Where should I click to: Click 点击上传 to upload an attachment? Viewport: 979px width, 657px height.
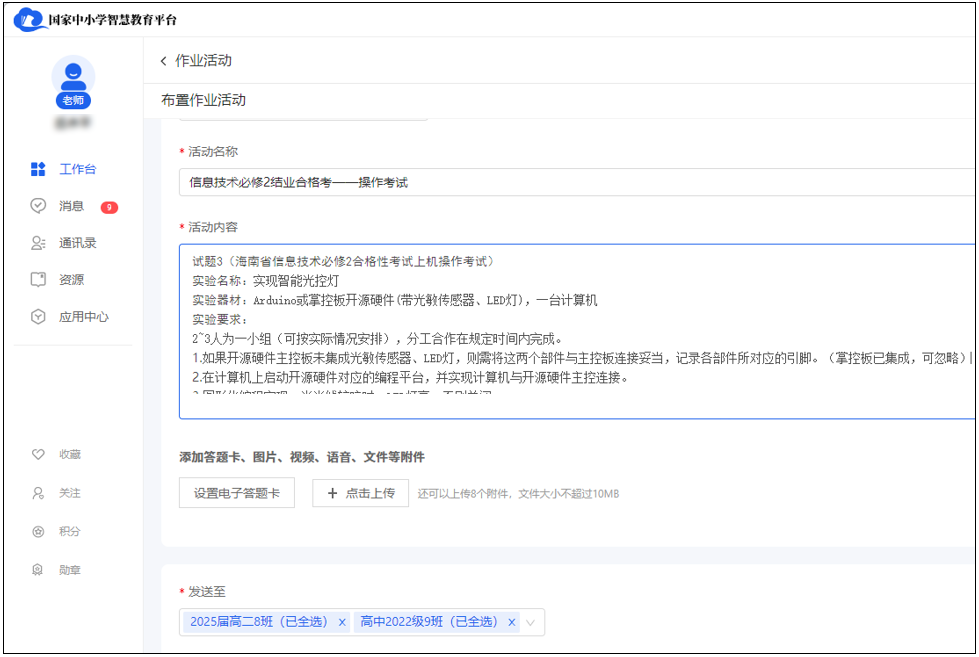360,492
